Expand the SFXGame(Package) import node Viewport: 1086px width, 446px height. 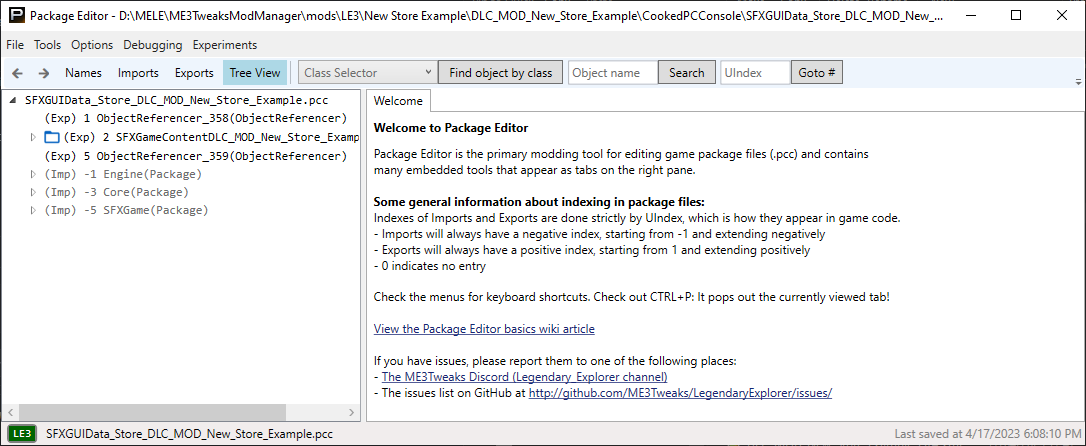point(33,210)
